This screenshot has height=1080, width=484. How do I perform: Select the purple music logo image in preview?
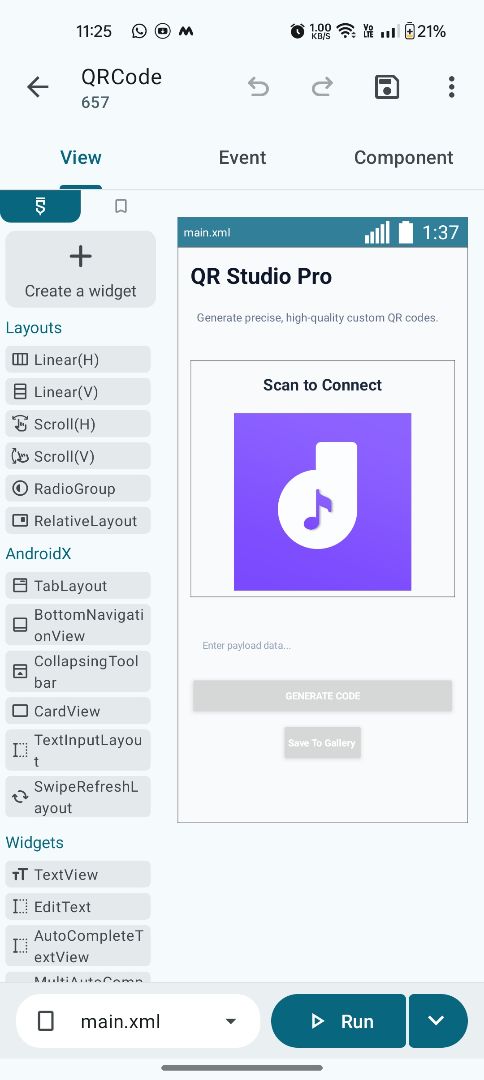point(322,502)
